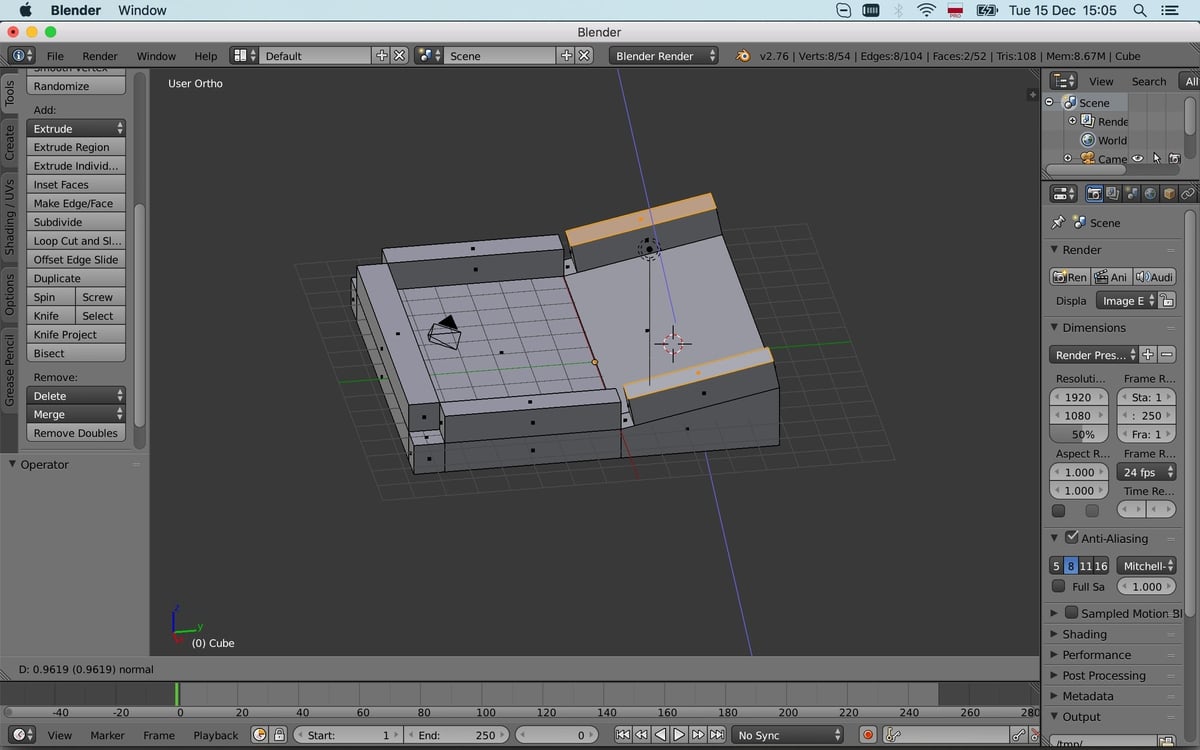This screenshot has height=750, width=1200.
Task: Click the Outliner editor type selector icon
Action: (x=1060, y=81)
